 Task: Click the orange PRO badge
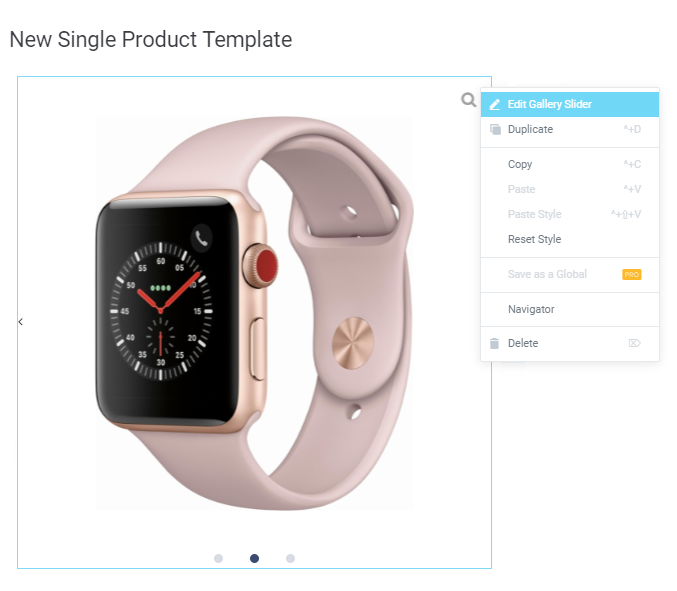(632, 275)
